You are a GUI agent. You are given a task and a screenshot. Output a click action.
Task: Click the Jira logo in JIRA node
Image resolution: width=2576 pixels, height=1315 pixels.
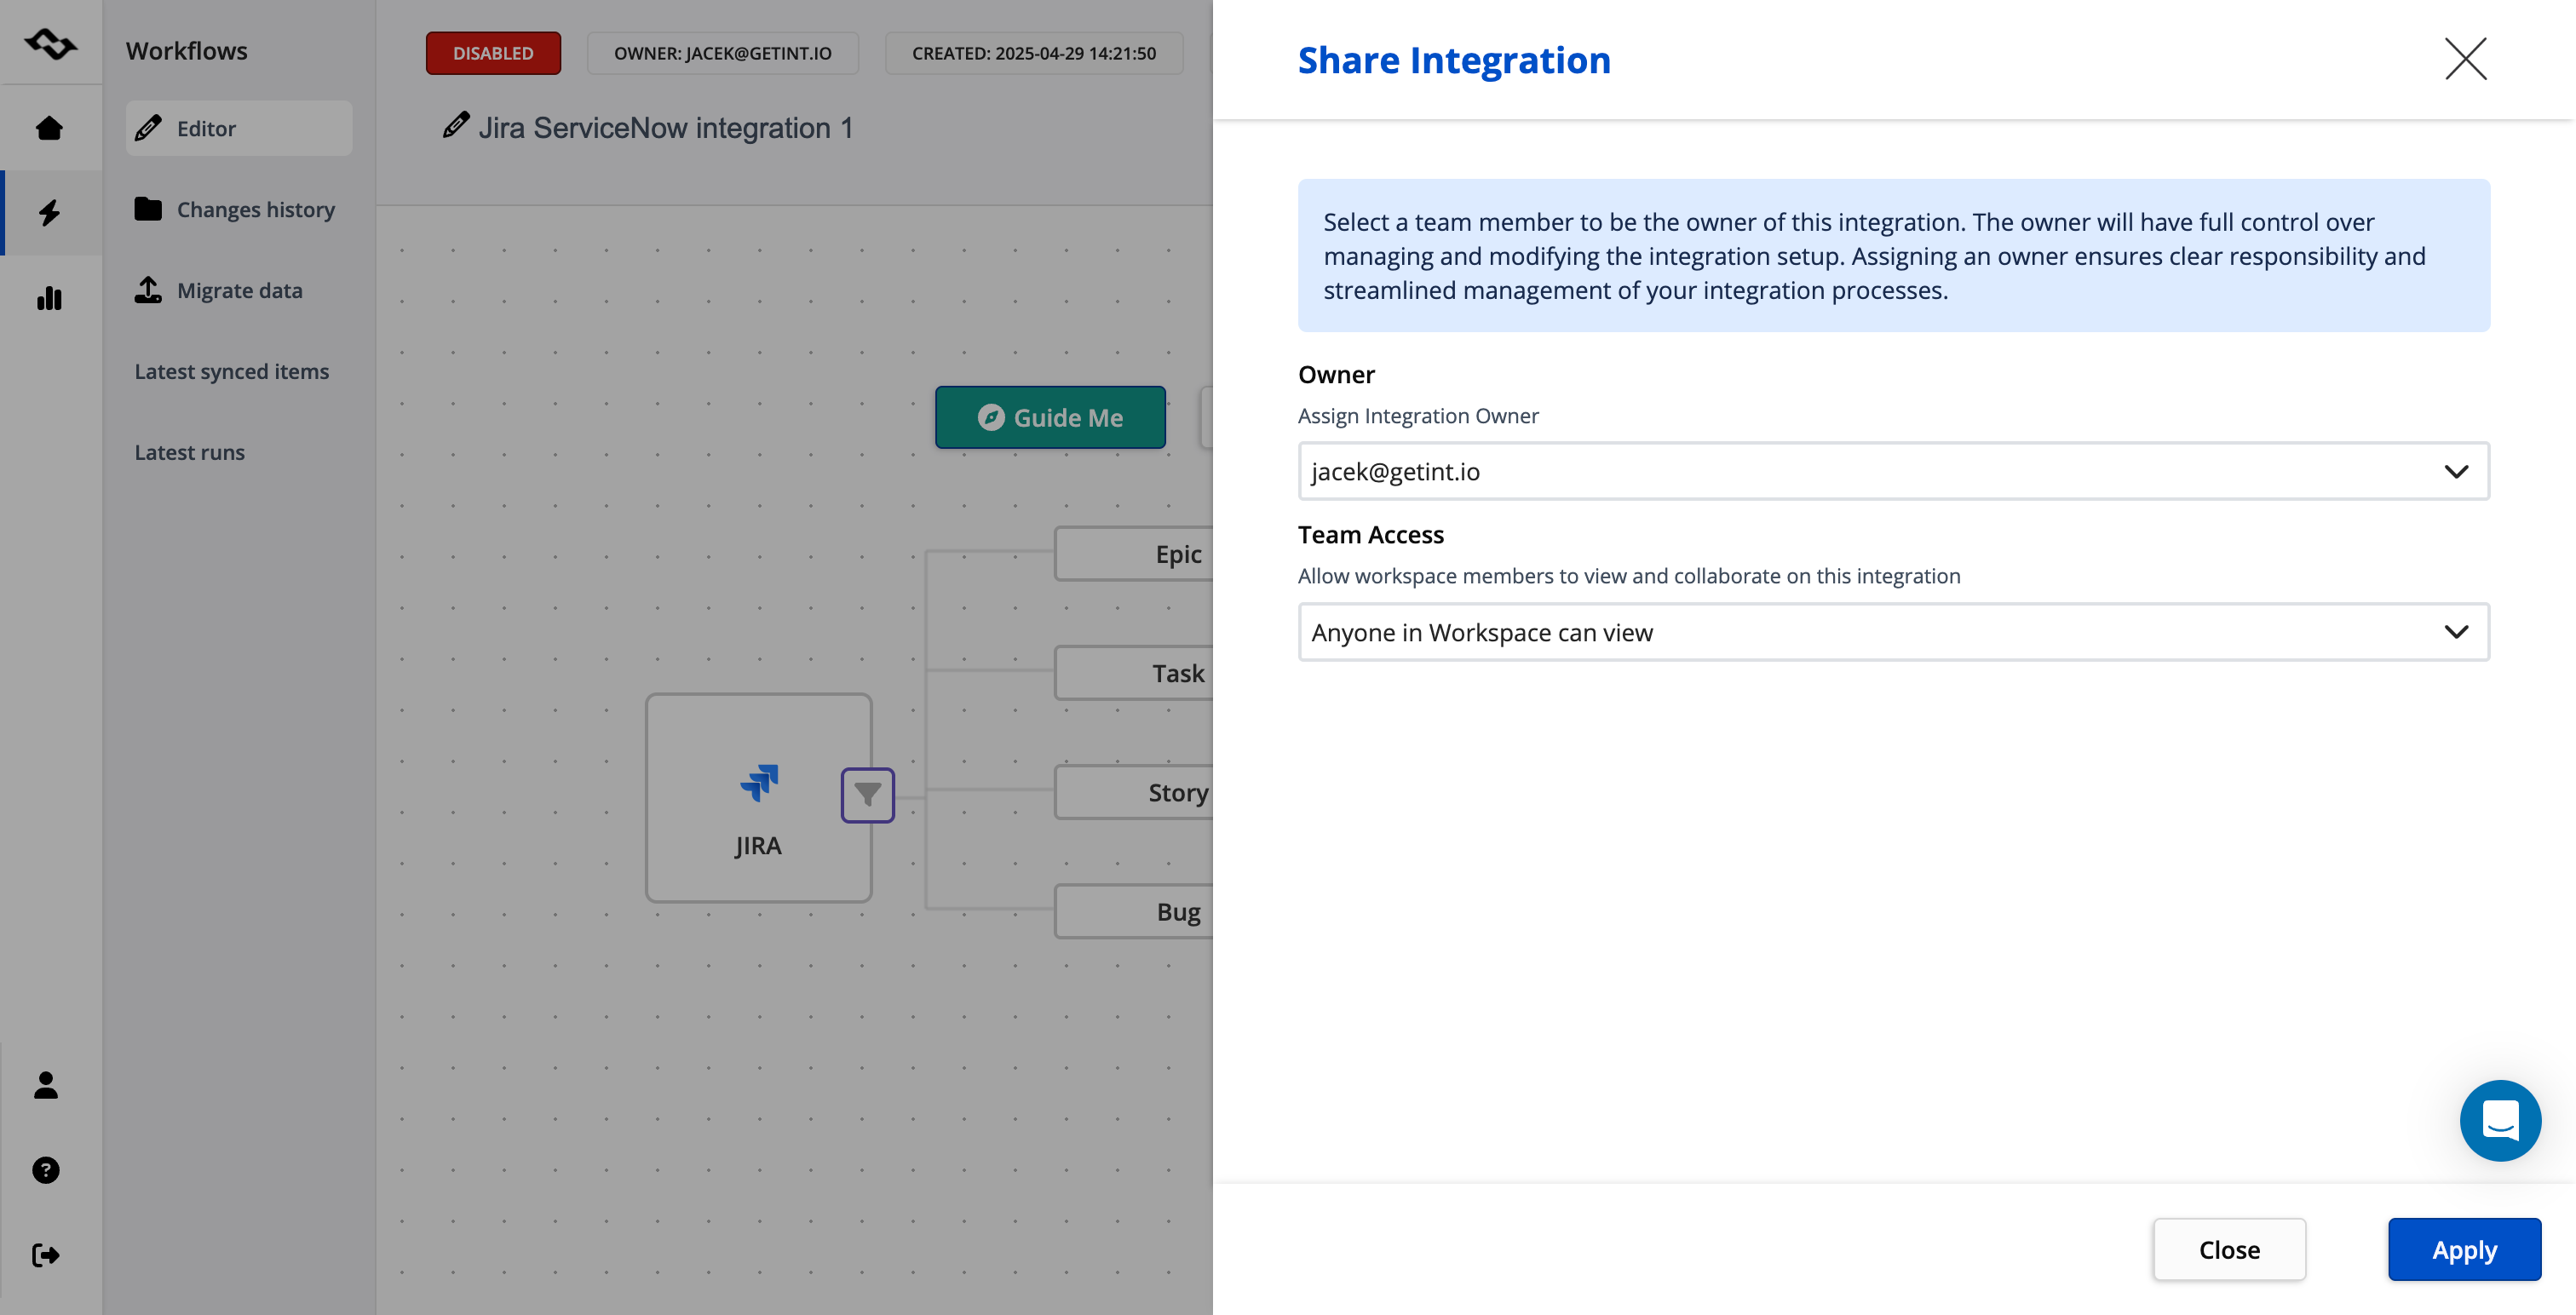point(759,783)
